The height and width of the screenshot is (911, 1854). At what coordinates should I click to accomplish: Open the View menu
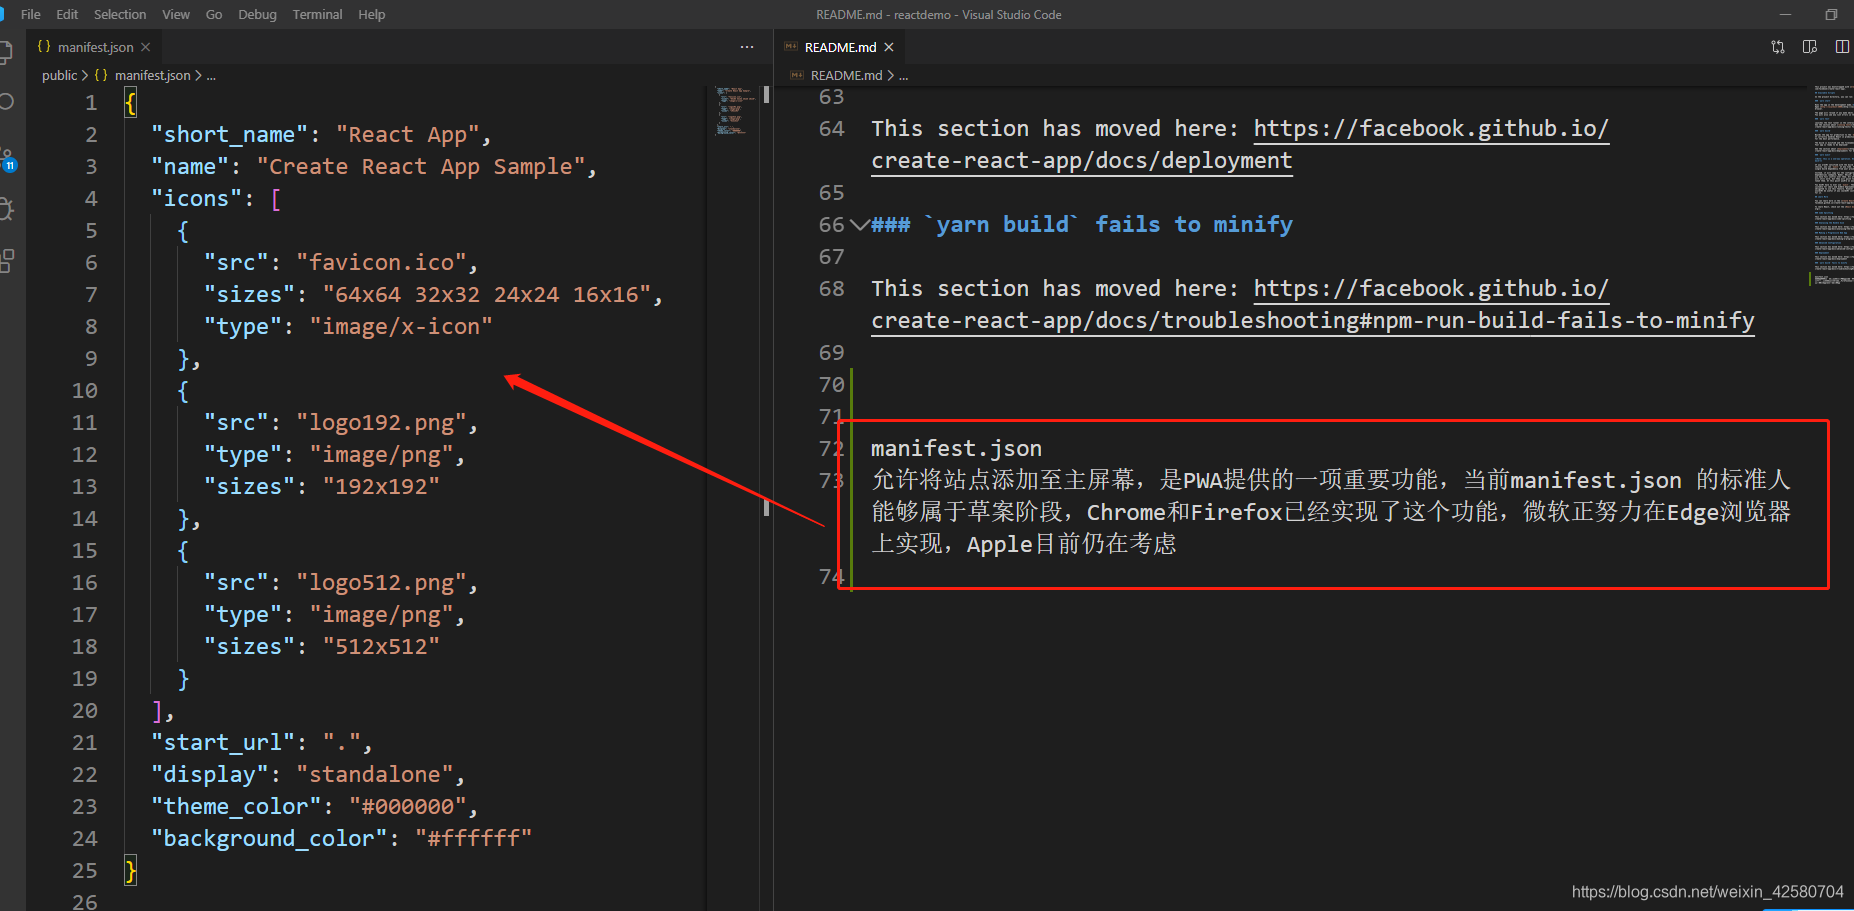click(176, 14)
